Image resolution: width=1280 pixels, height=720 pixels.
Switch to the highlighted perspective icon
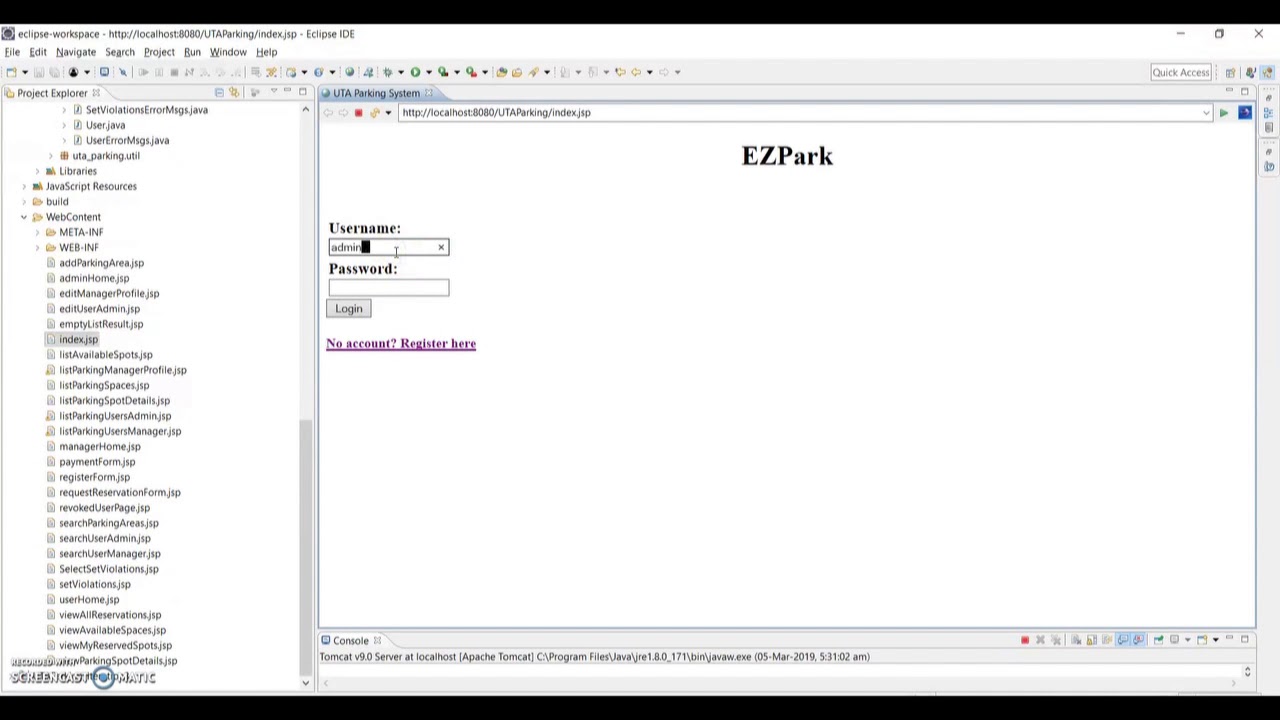click(x=1267, y=73)
